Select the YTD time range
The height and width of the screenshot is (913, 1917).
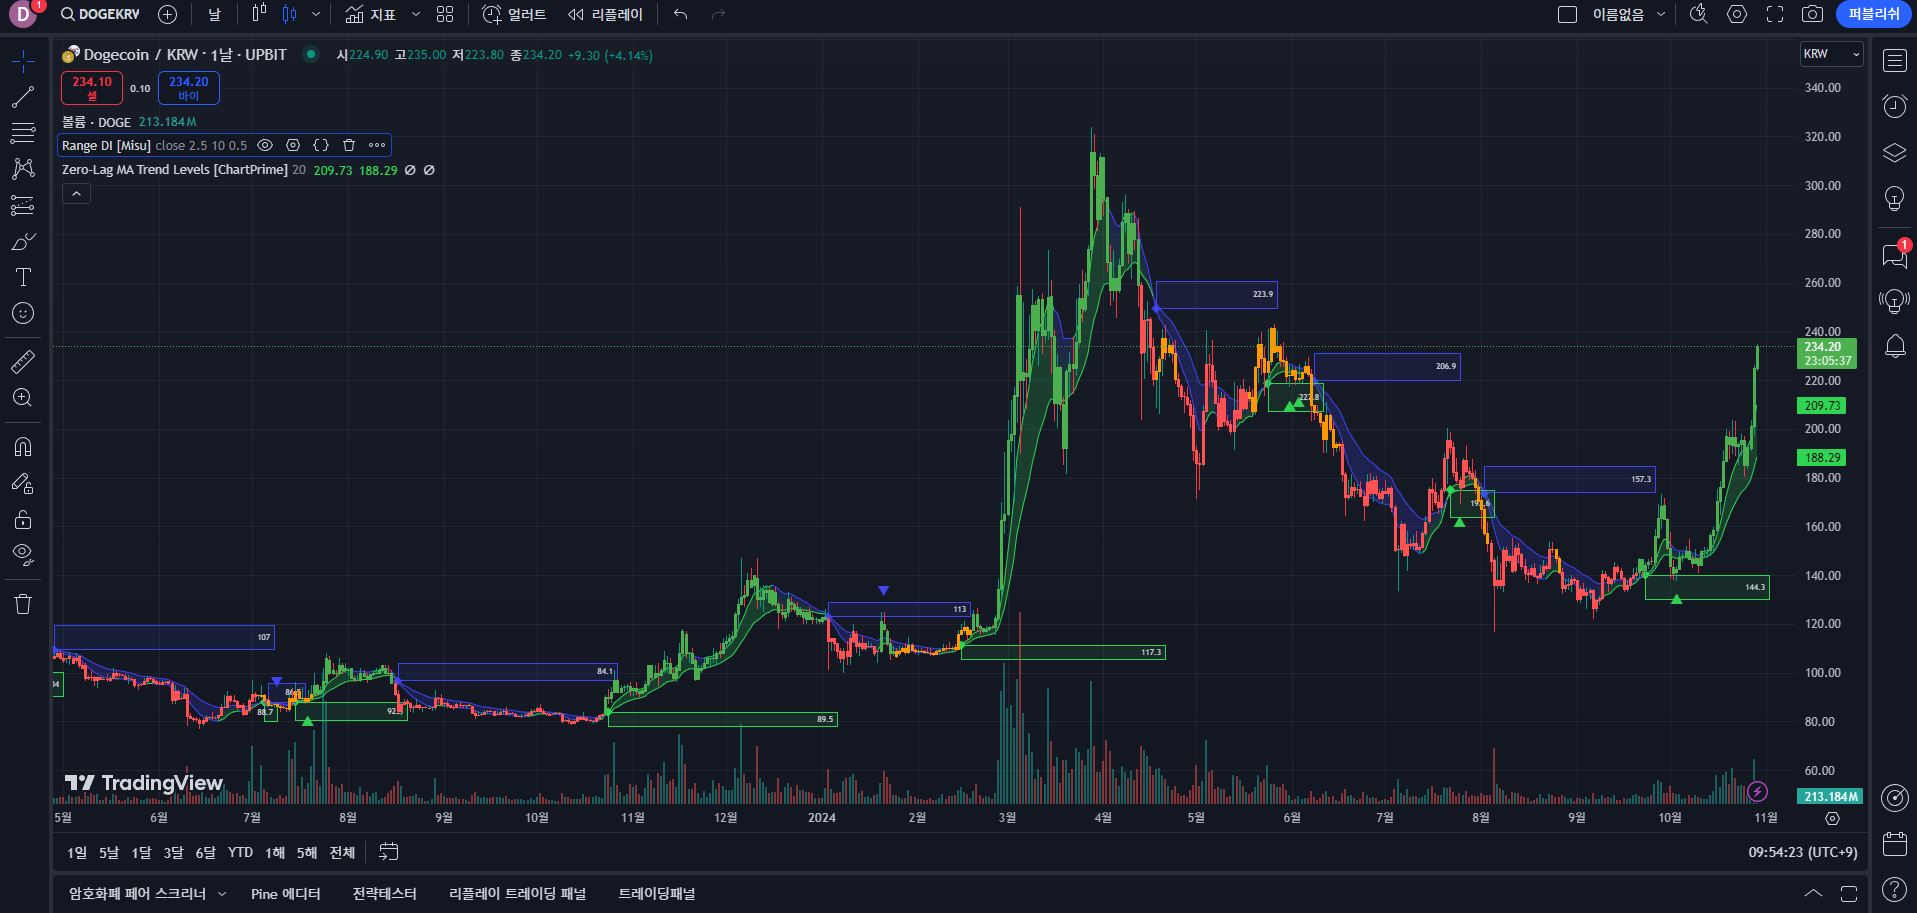[240, 852]
